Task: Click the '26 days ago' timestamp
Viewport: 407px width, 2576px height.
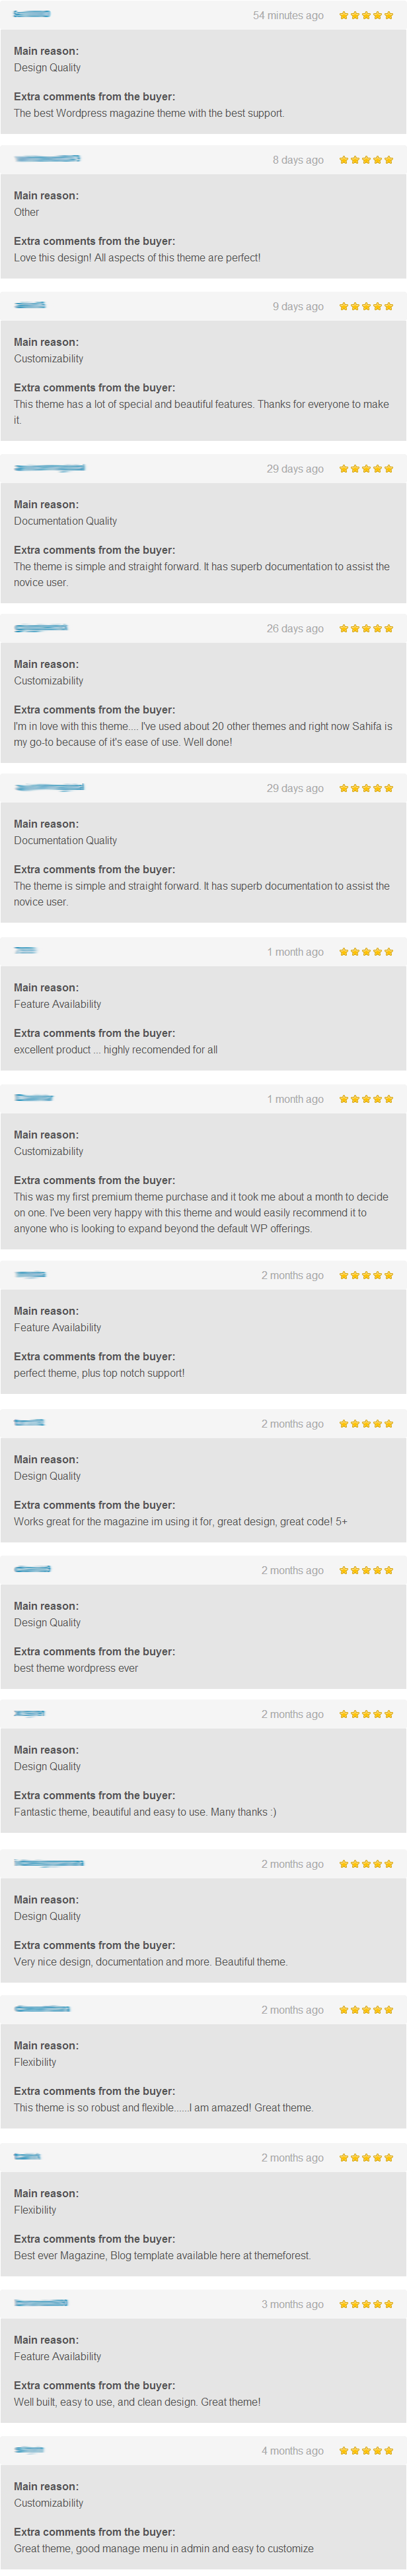Action: tap(295, 629)
